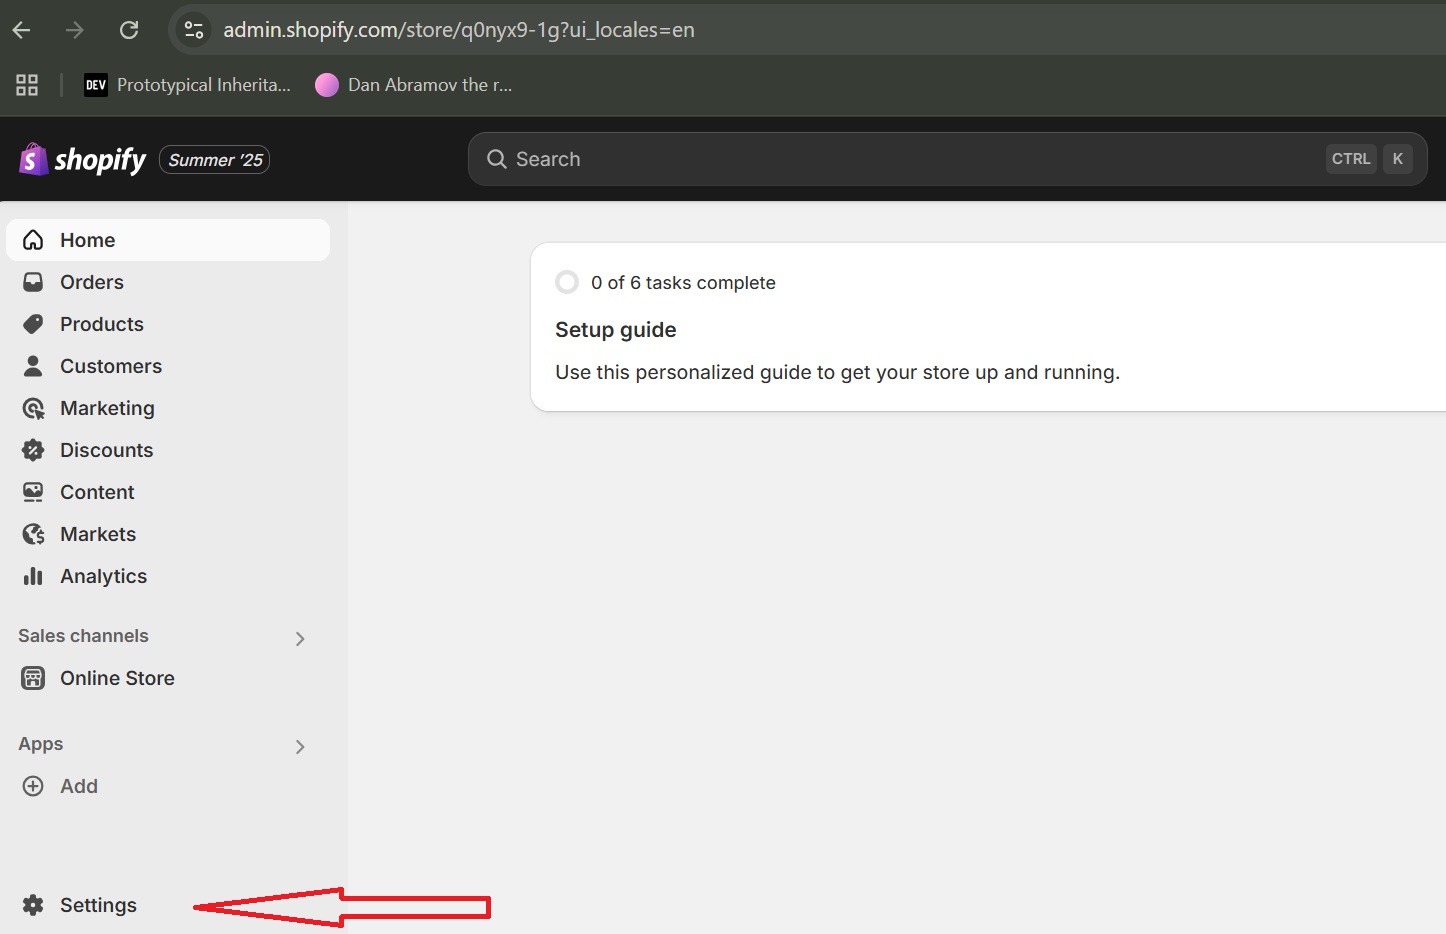The image size is (1446, 934).
Task: Click the Products tag icon
Action: click(33, 324)
